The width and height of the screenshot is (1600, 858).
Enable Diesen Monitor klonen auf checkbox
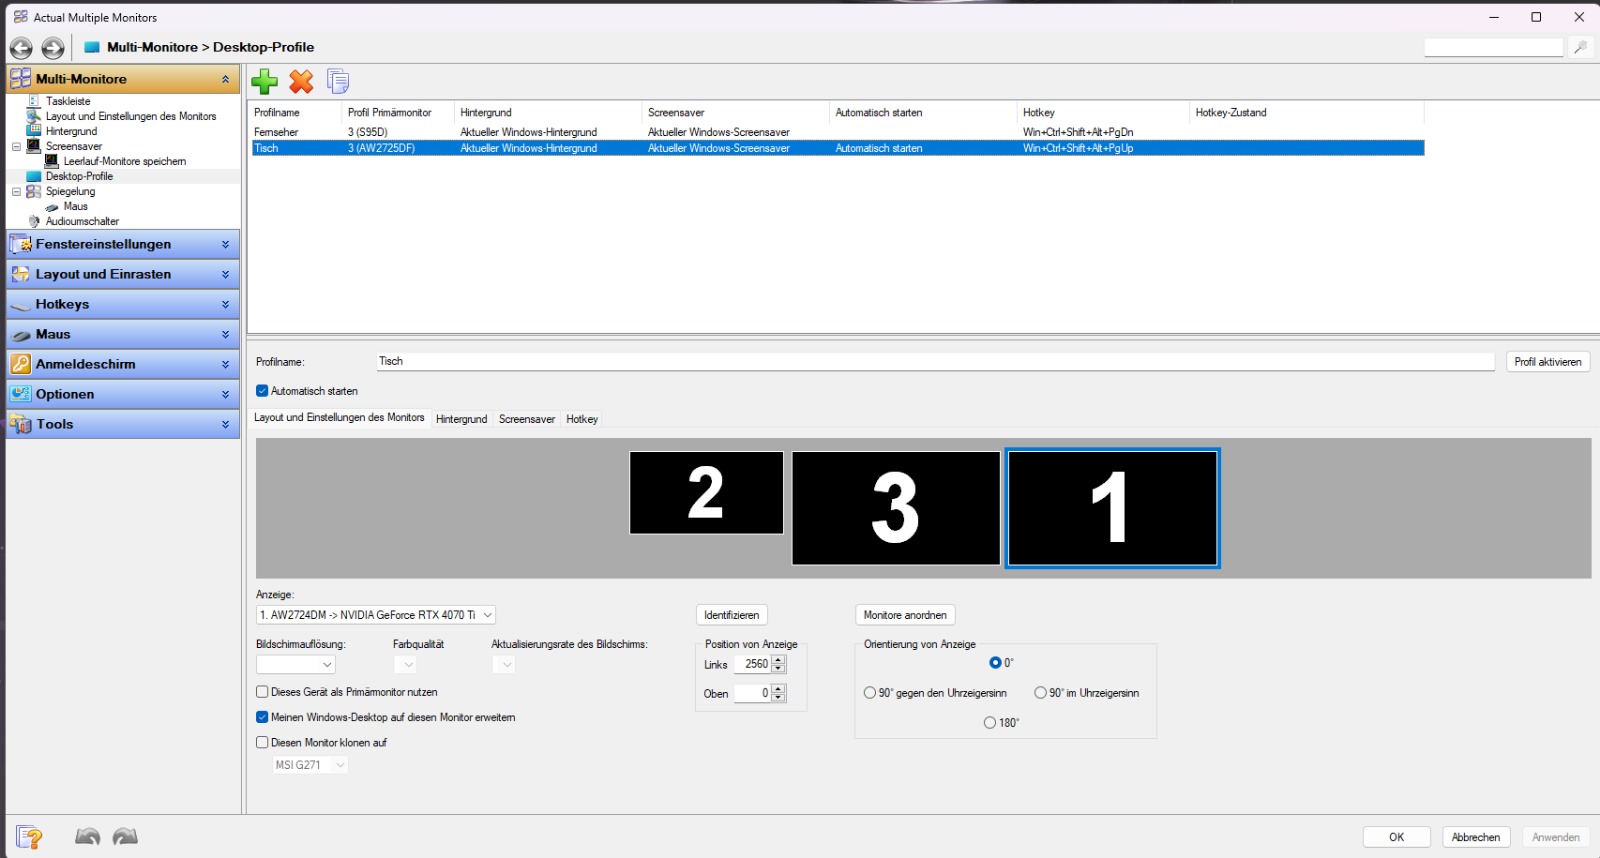(262, 743)
